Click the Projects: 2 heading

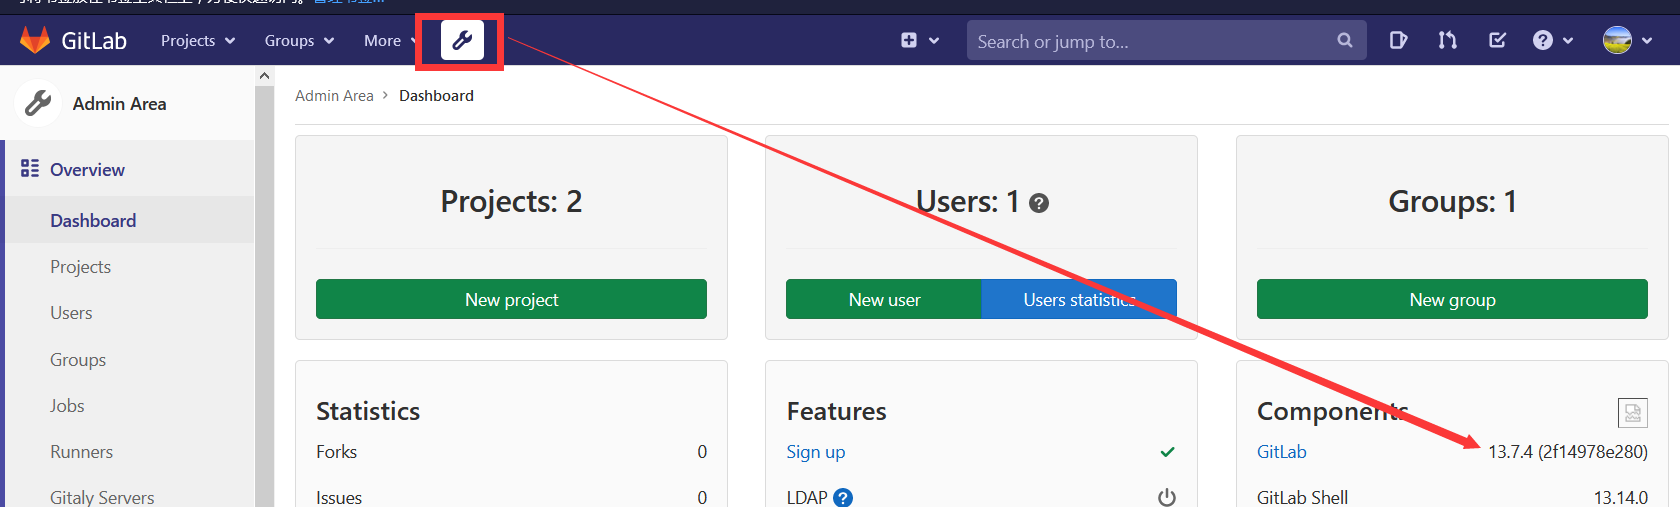[x=511, y=202]
